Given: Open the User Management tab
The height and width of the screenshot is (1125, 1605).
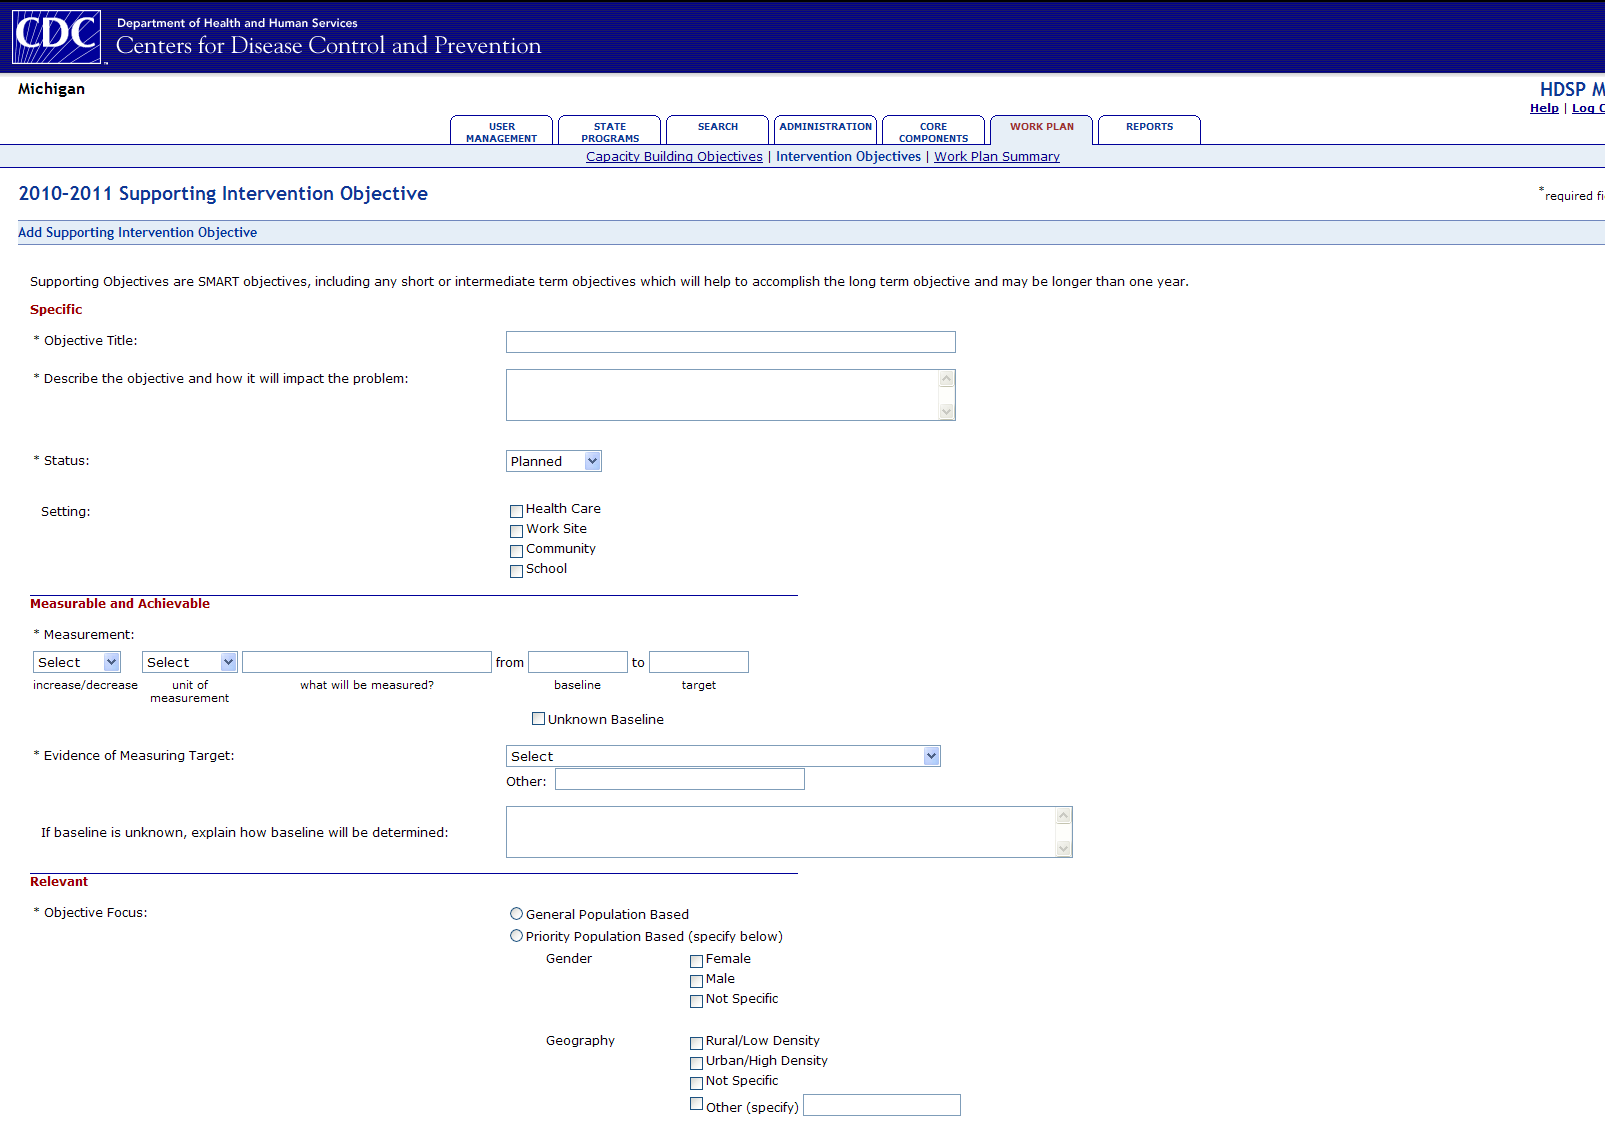Looking at the screenshot, I should pyautogui.click(x=501, y=131).
